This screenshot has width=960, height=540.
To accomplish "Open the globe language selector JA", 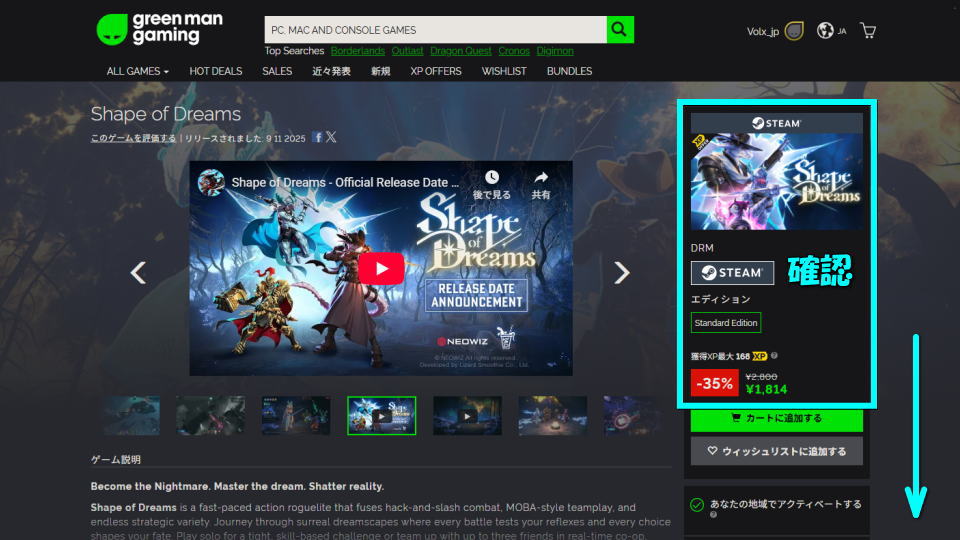I will point(831,30).
